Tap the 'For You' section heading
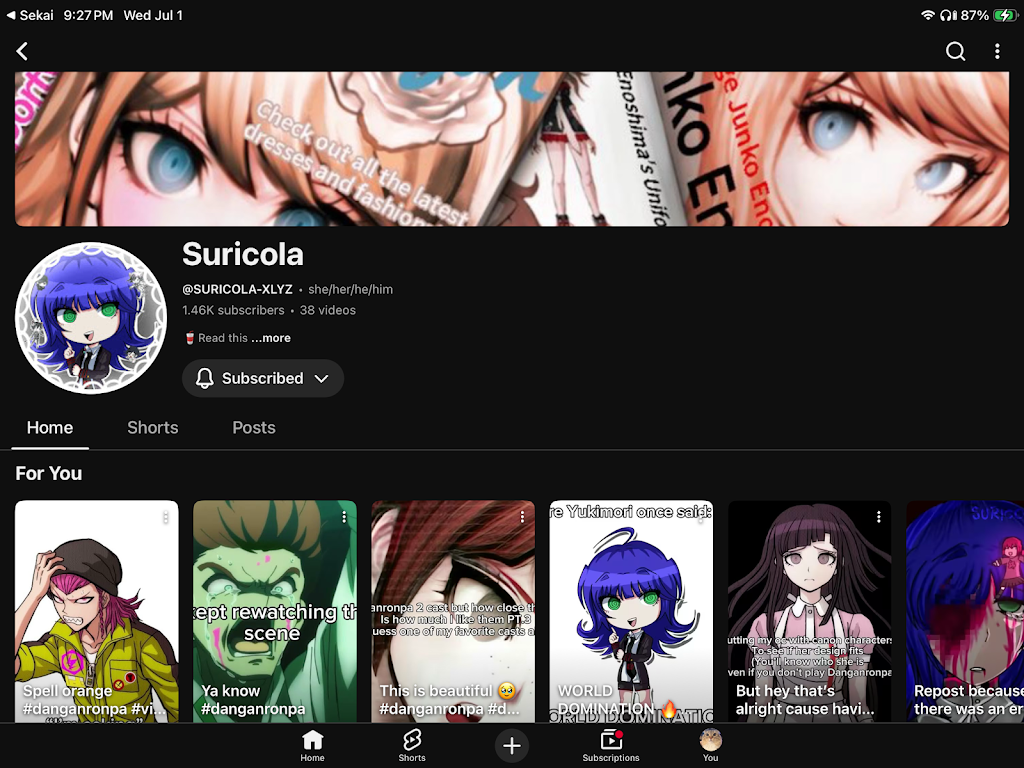This screenshot has width=1024, height=768. tap(49, 473)
